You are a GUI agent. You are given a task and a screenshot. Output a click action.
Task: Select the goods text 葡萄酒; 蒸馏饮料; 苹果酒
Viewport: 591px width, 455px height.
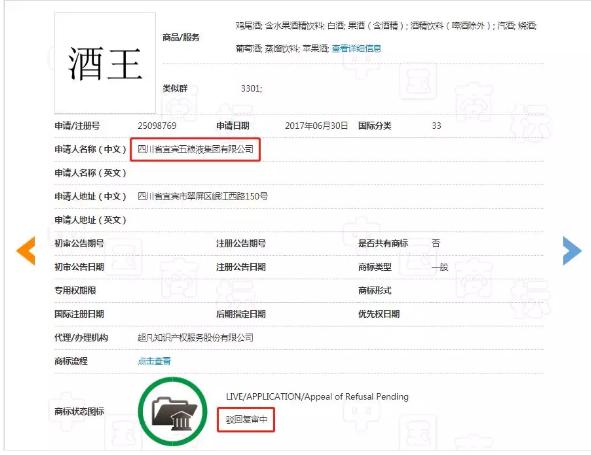[x=283, y=48]
